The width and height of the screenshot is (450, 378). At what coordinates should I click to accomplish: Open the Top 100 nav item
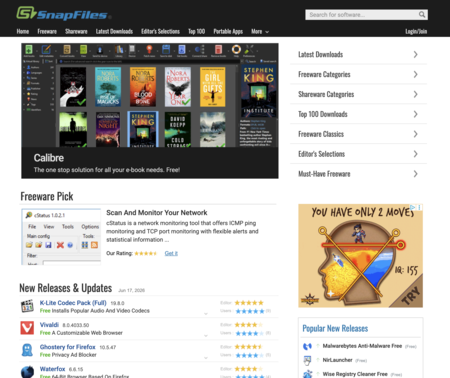pos(197,31)
